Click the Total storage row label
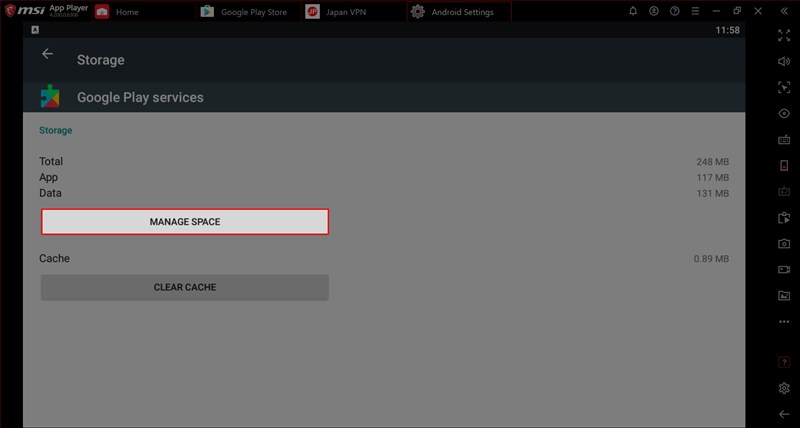 51,161
